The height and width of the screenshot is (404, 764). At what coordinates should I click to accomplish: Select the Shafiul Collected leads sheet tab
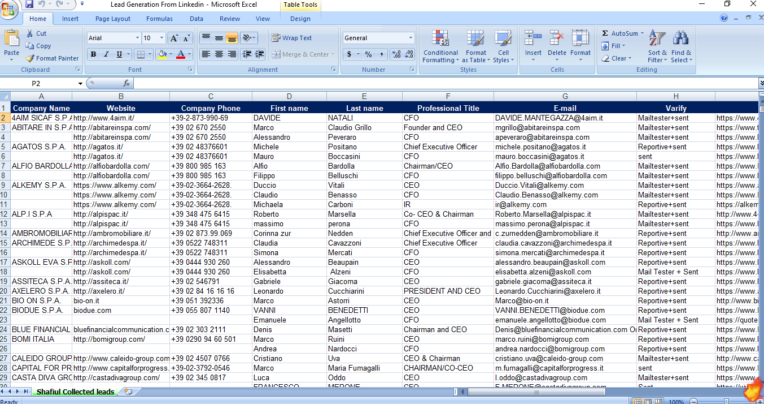pos(76,392)
